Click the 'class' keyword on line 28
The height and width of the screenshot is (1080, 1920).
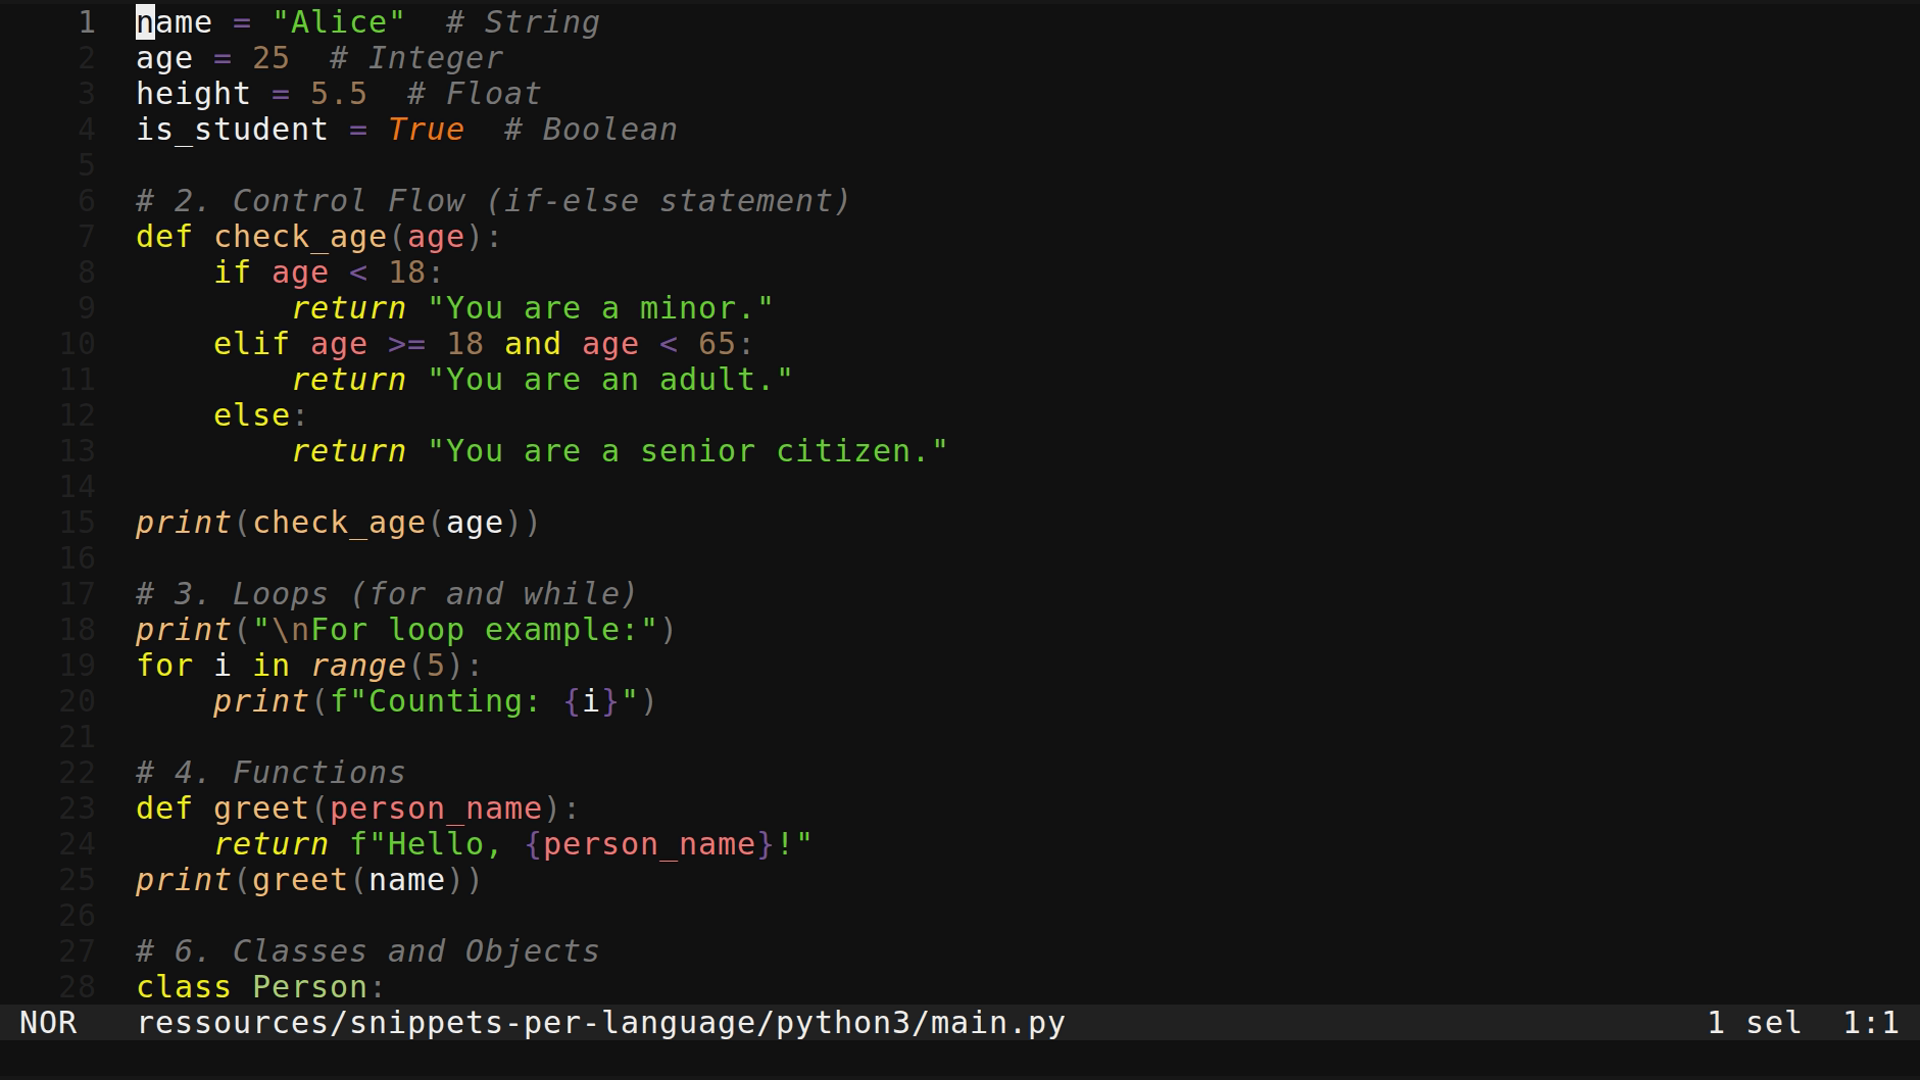point(183,987)
